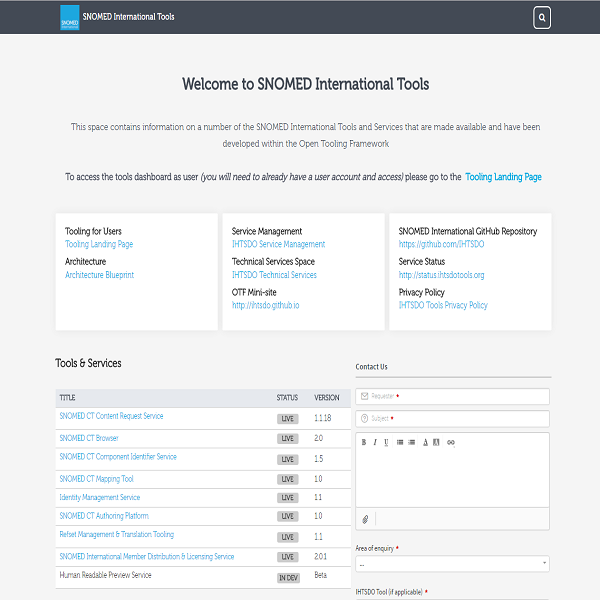
Task: Click the Tools & Services heading
Action: click(88, 363)
